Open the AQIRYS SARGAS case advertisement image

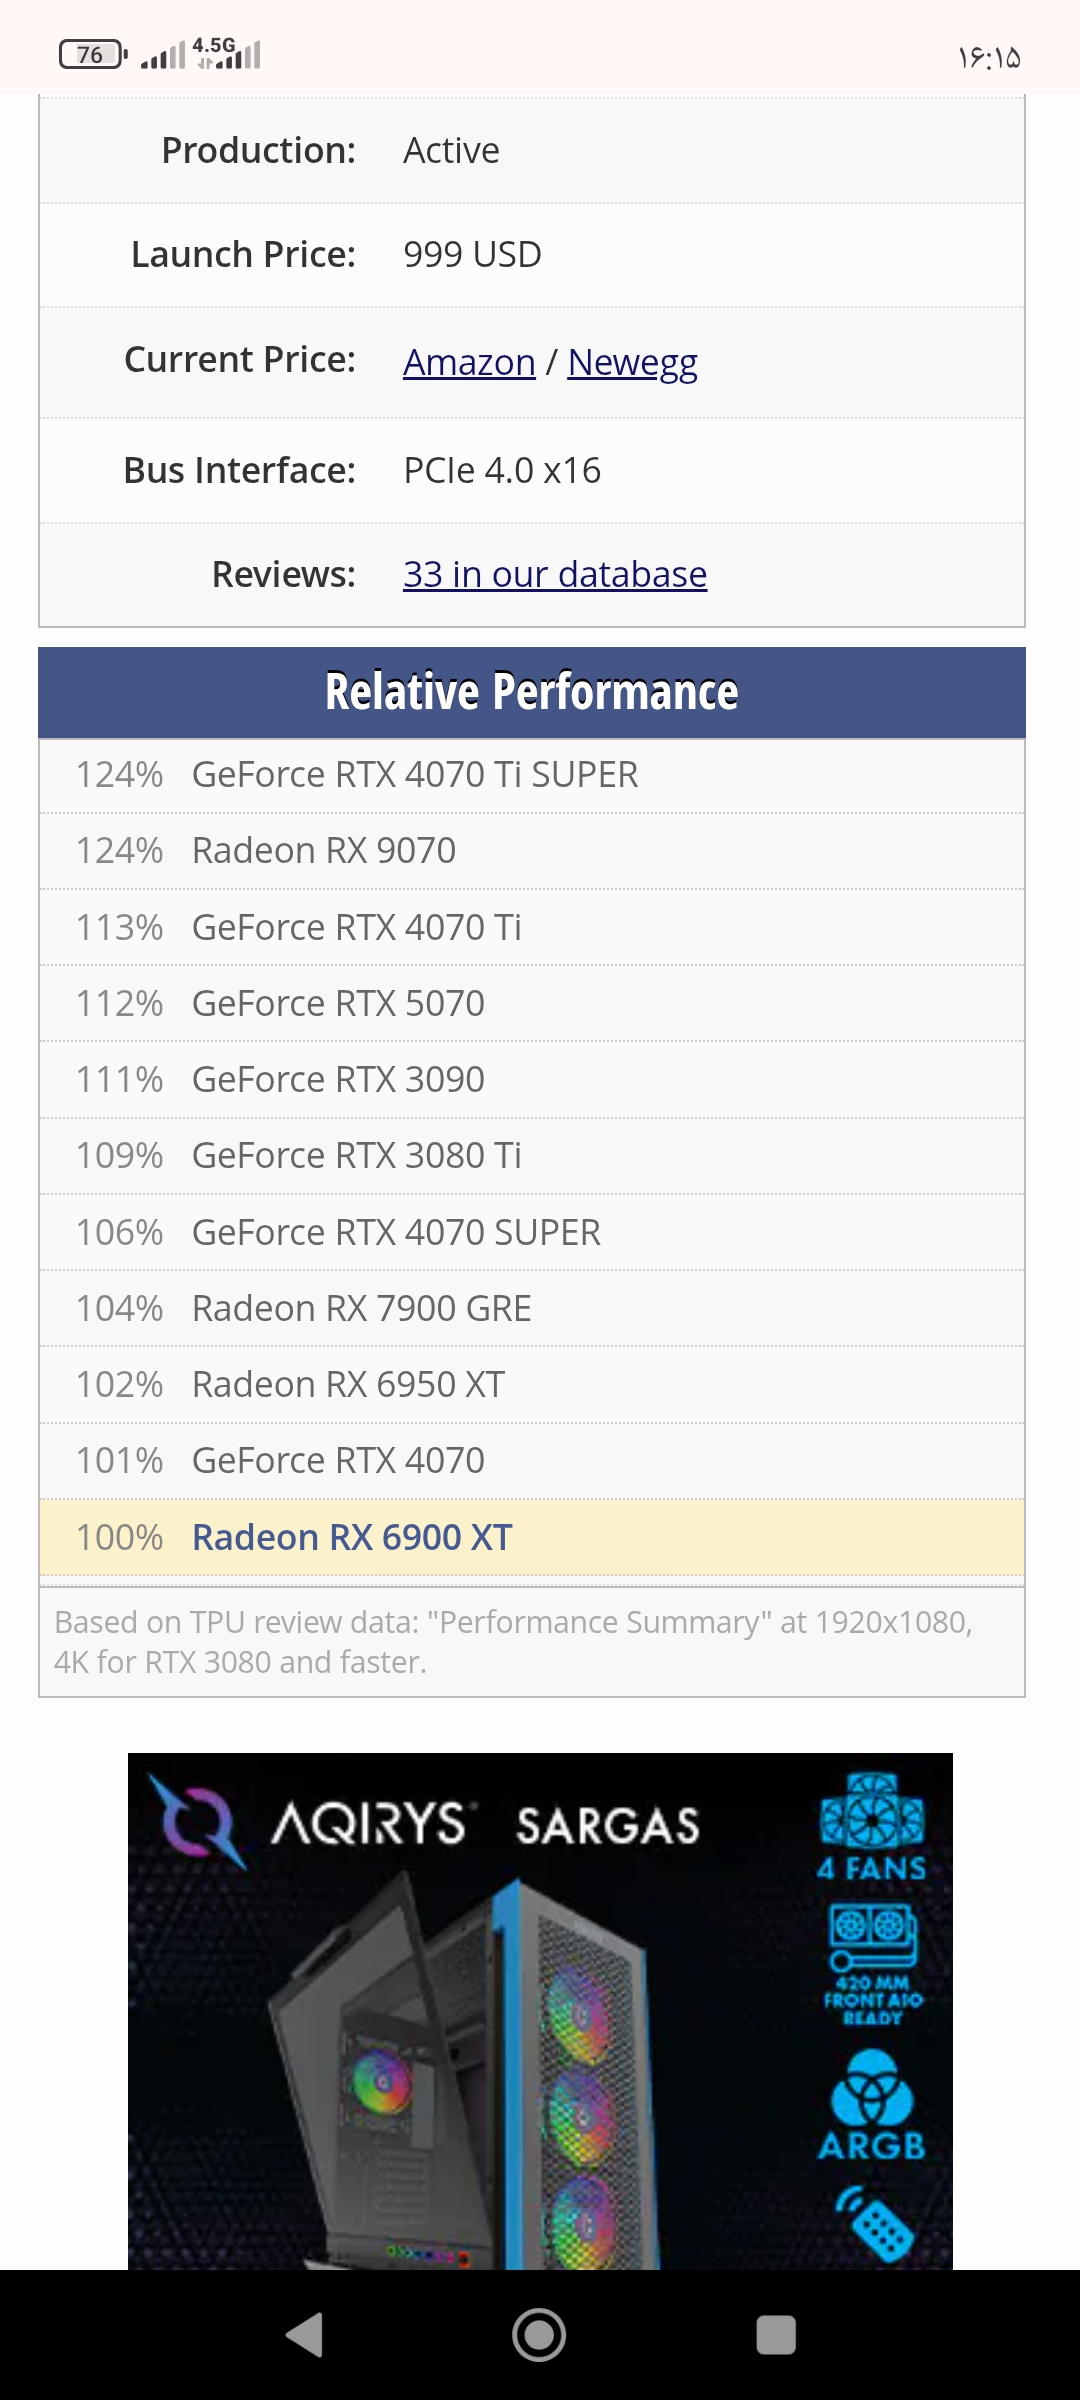tap(540, 2011)
